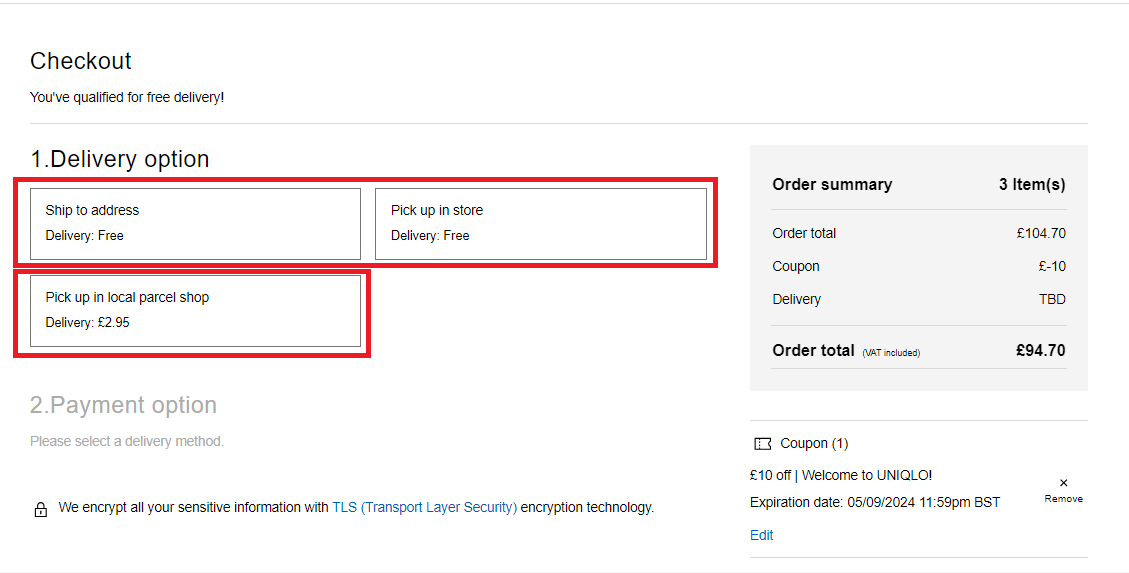Viewport: 1129px width, 573px height.
Task: Click the 1.Delivery option heading
Action: click(119, 159)
